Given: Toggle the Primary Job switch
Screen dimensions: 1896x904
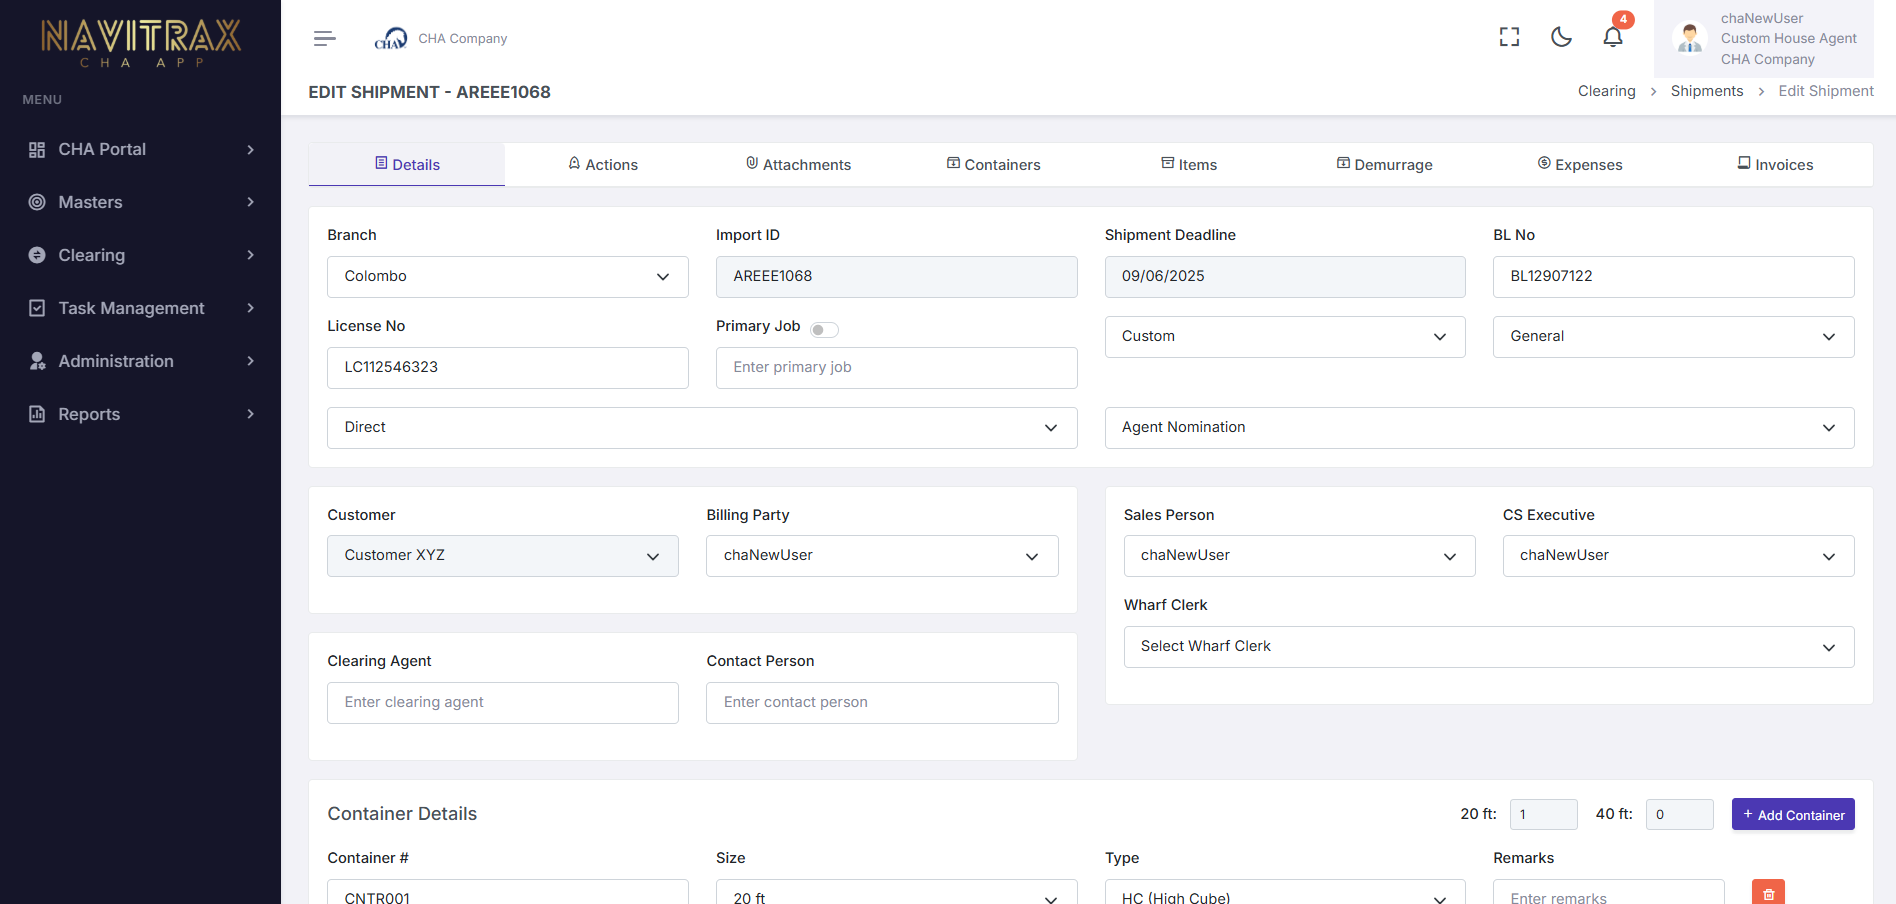Looking at the screenshot, I should click(x=824, y=329).
